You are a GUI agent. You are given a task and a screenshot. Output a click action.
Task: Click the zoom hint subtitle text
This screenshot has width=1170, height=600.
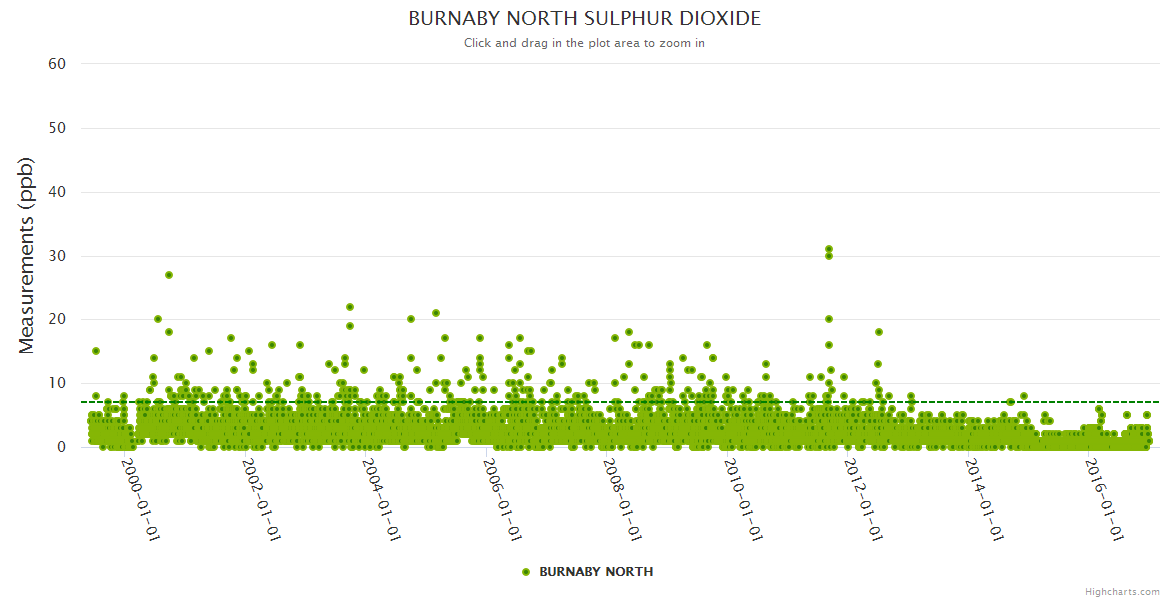[x=584, y=43]
